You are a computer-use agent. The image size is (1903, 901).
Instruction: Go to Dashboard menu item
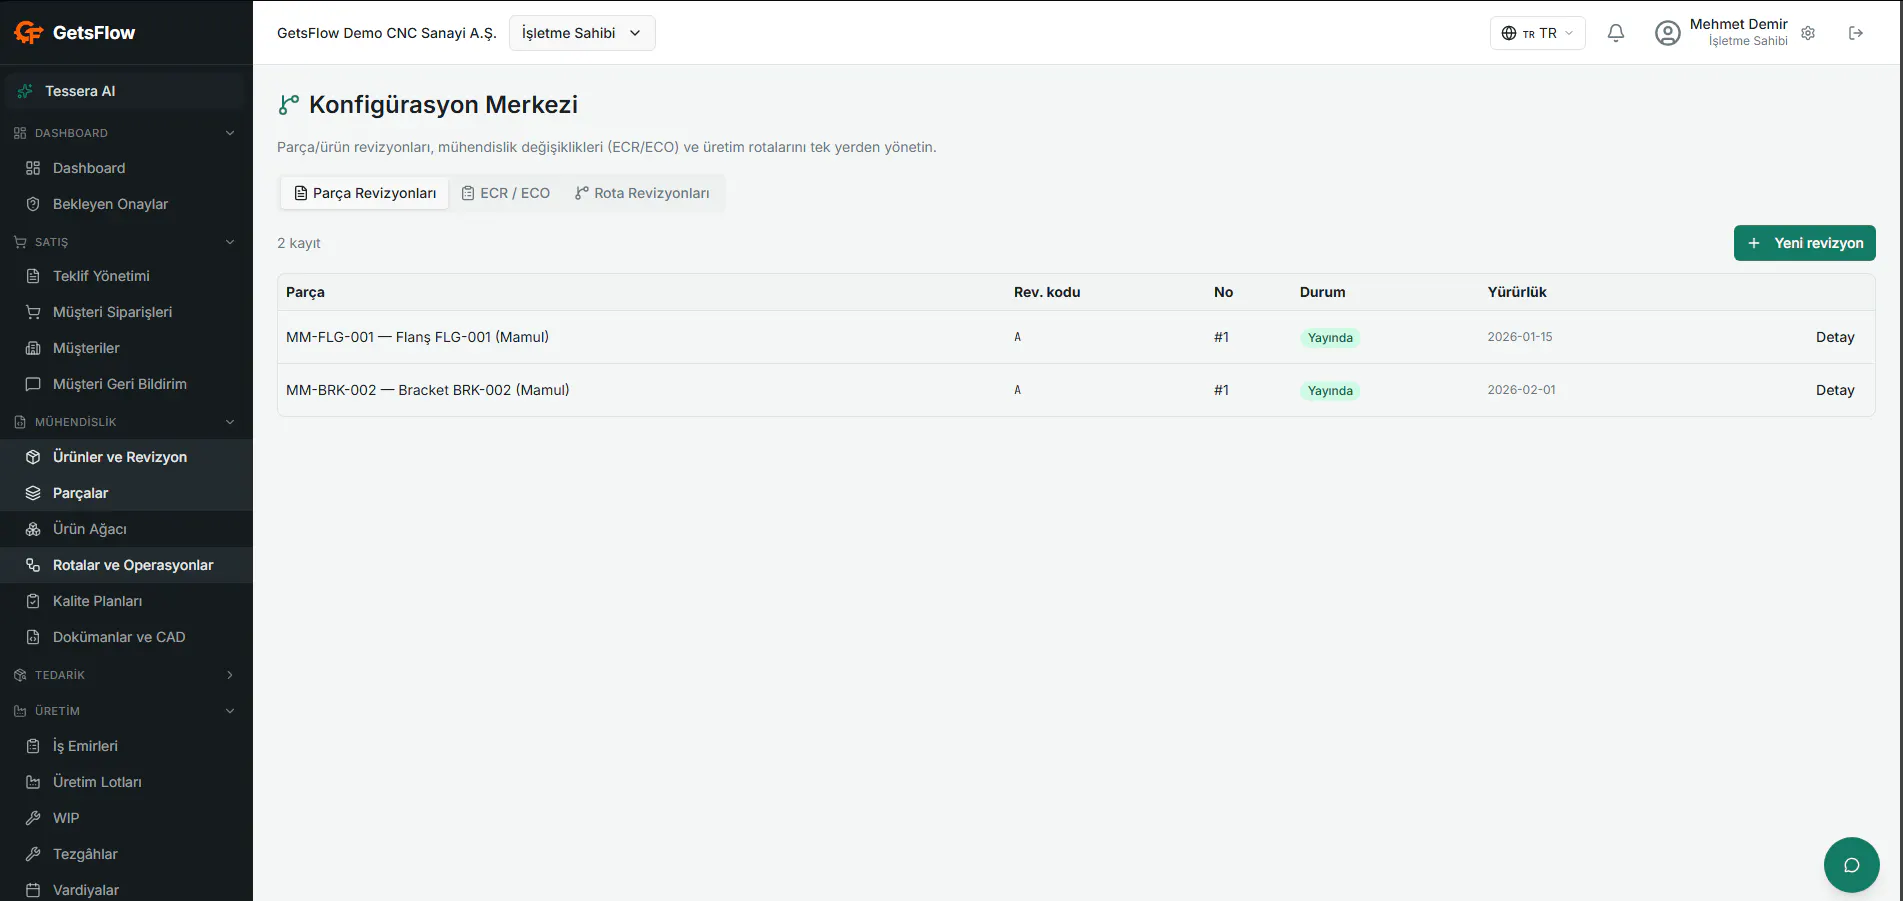126,168
